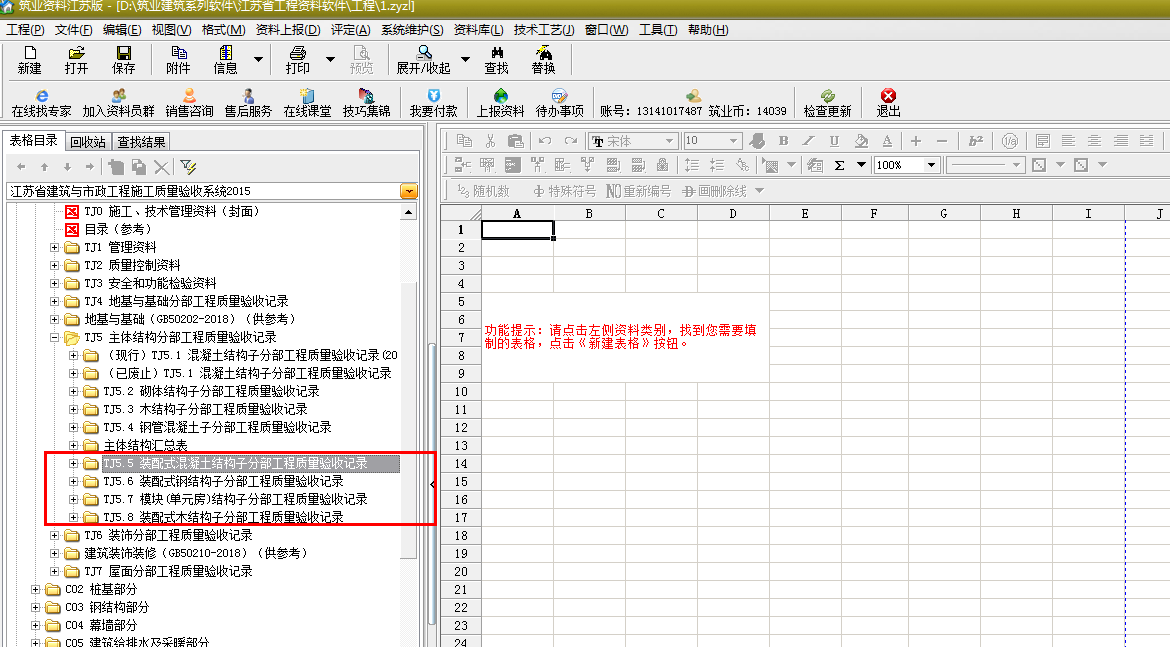Expand the TJ6 装饰分部工程 tree node
Image resolution: width=1170 pixels, height=647 pixels.
click(56, 535)
